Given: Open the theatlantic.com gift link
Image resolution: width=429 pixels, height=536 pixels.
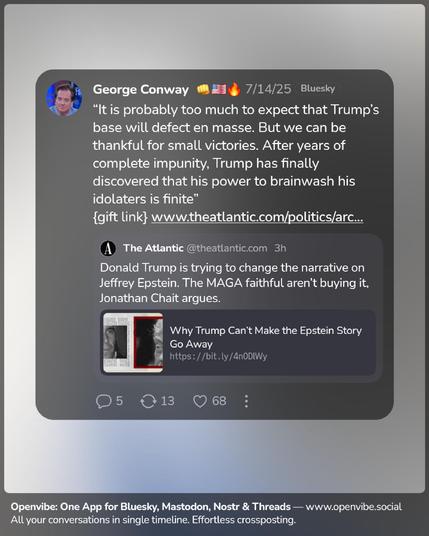Looking at the screenshot, I should click(257, 217).
